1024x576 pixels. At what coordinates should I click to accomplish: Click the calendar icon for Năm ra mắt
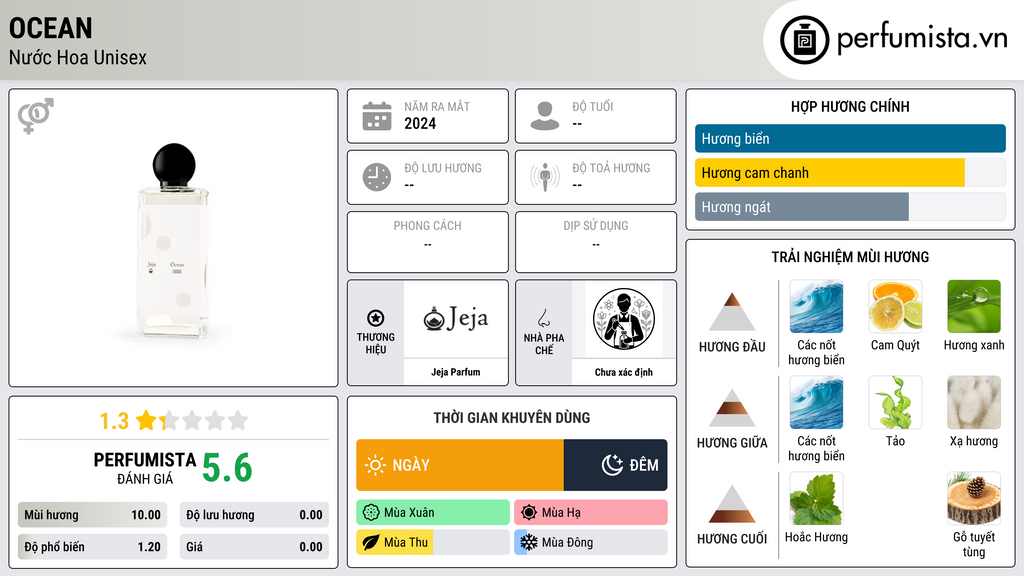(377, 116)
